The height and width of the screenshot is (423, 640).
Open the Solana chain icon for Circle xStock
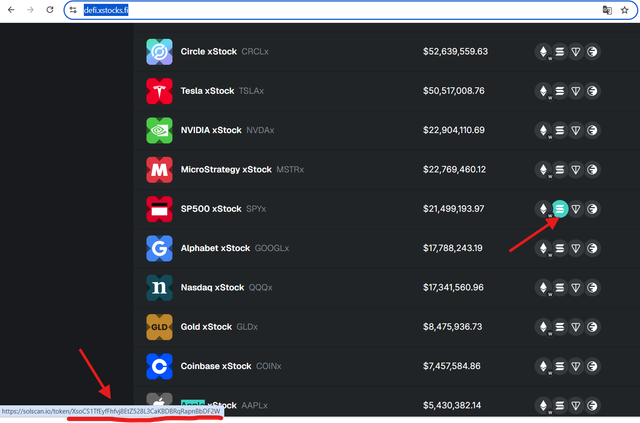(560, 52)
